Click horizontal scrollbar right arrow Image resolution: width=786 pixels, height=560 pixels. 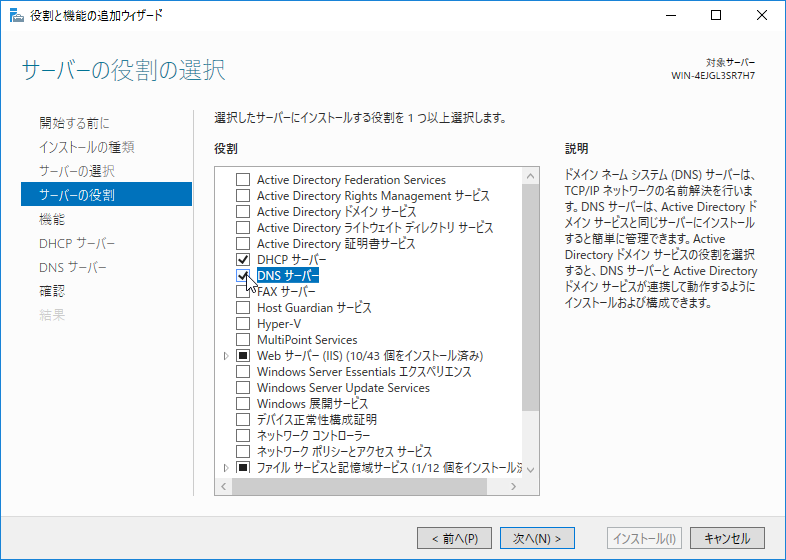click(513, 486)
